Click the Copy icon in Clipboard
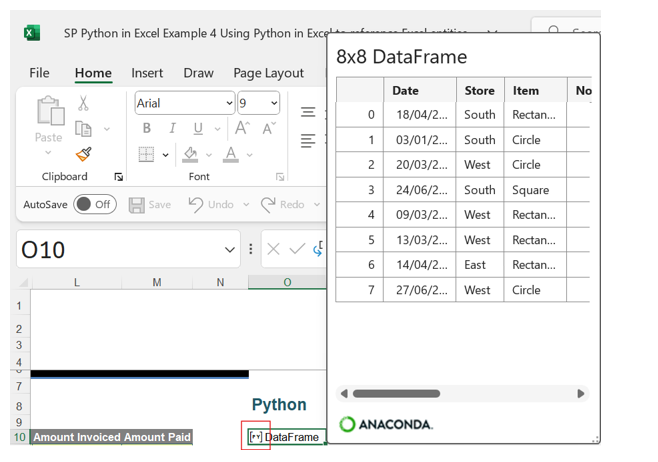This screenshot has height=462, width=658. pyautogui.click(x=84, y=129)
